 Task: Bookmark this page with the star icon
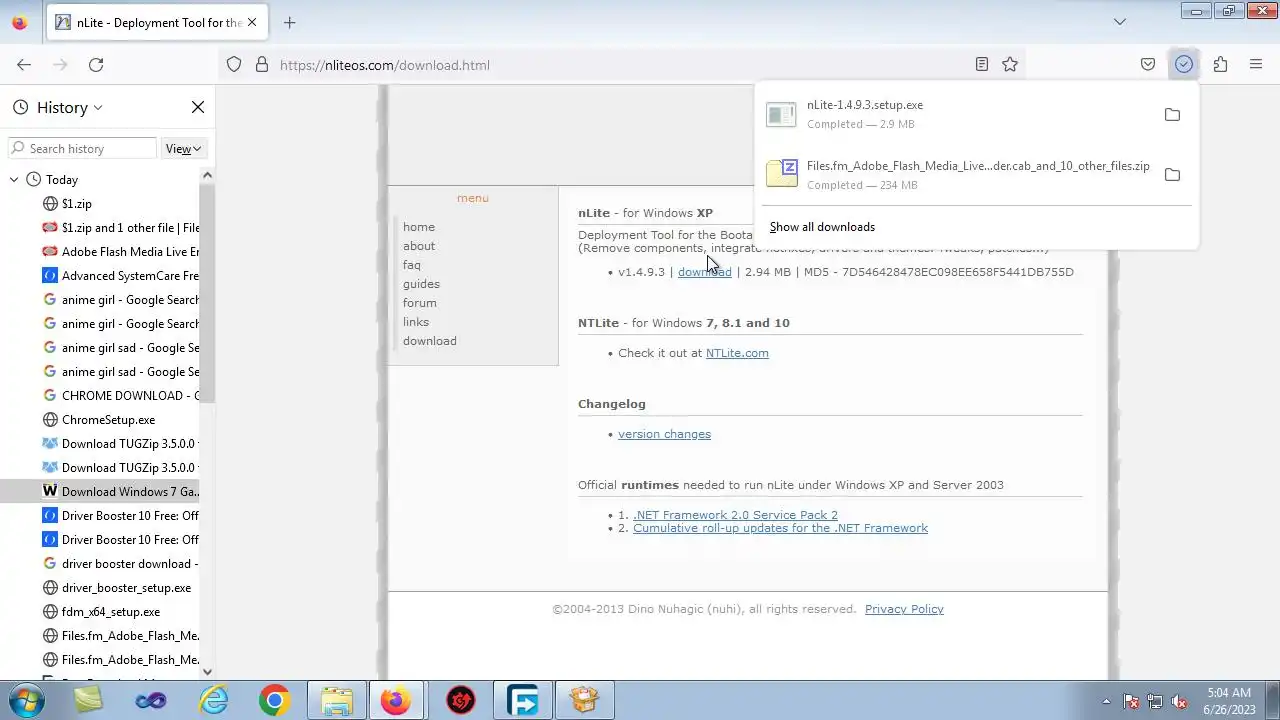pos(1010,65)
